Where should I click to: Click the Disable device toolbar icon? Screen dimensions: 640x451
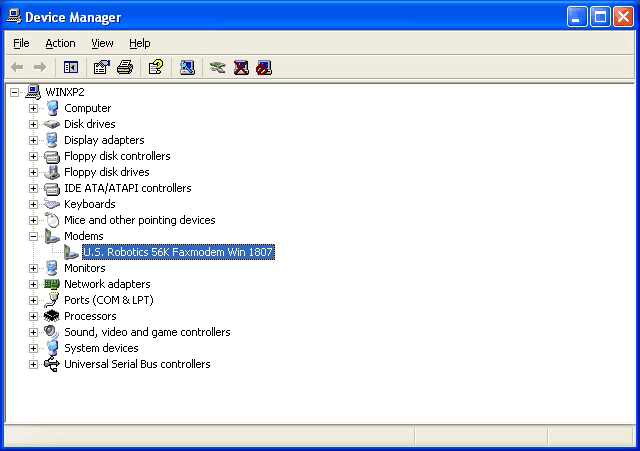pos(263,67)
